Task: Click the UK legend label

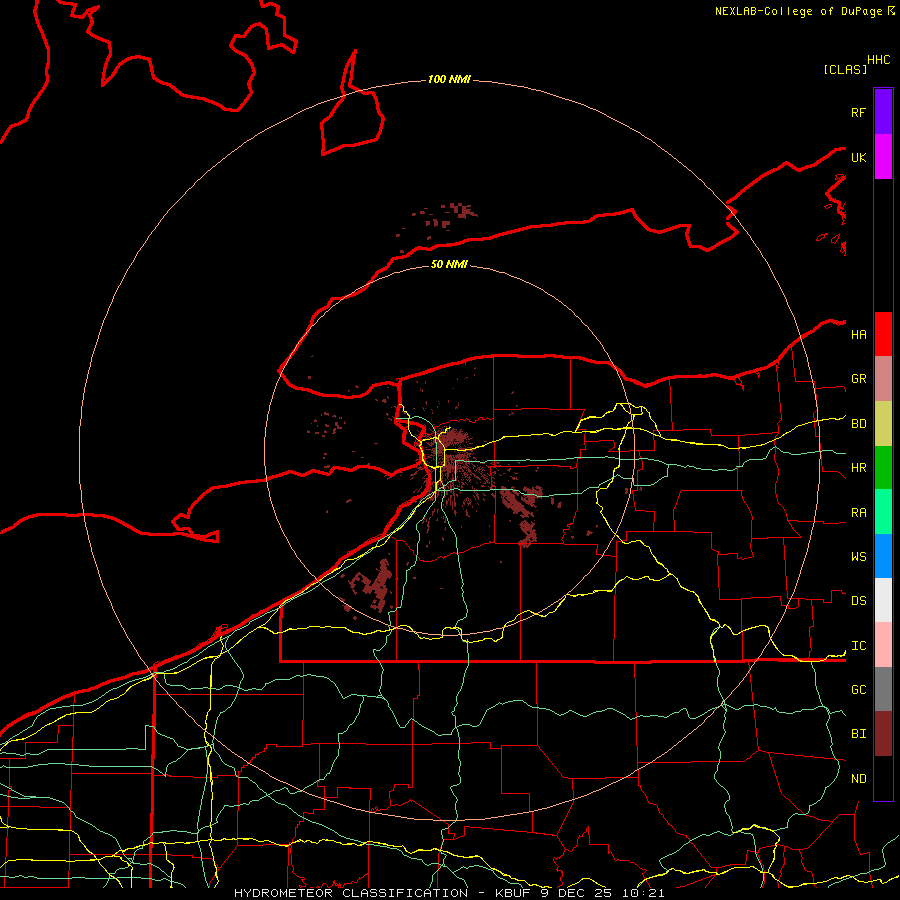Action: 858,157
